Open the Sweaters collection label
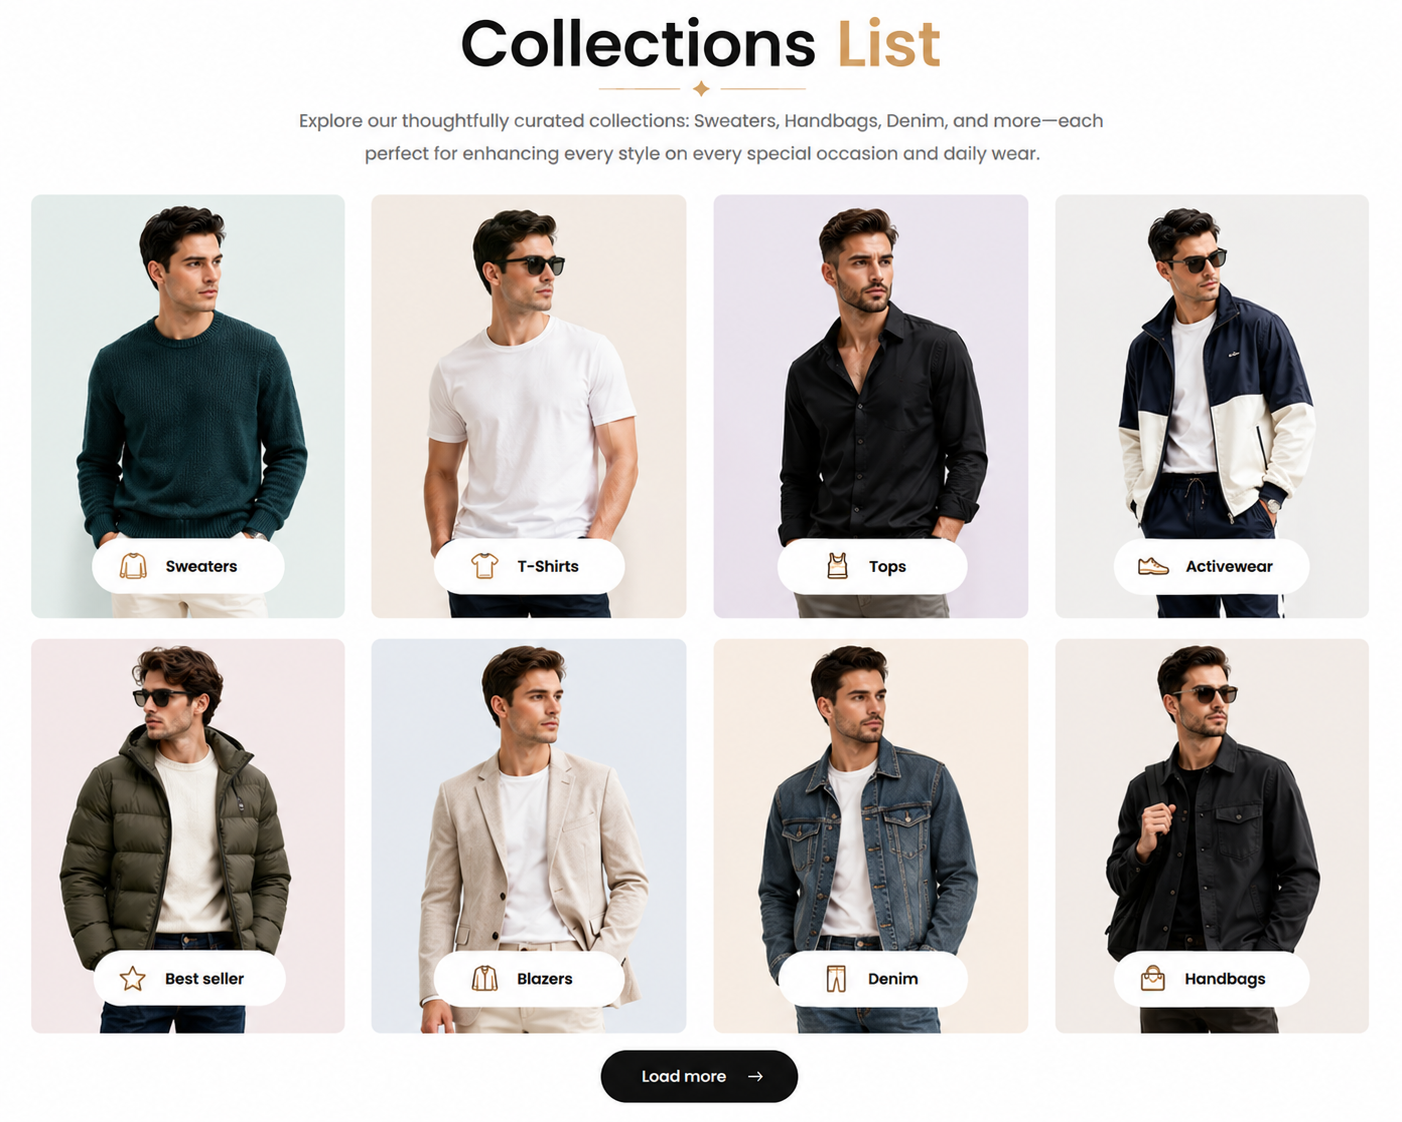 [x=188, y=566]
